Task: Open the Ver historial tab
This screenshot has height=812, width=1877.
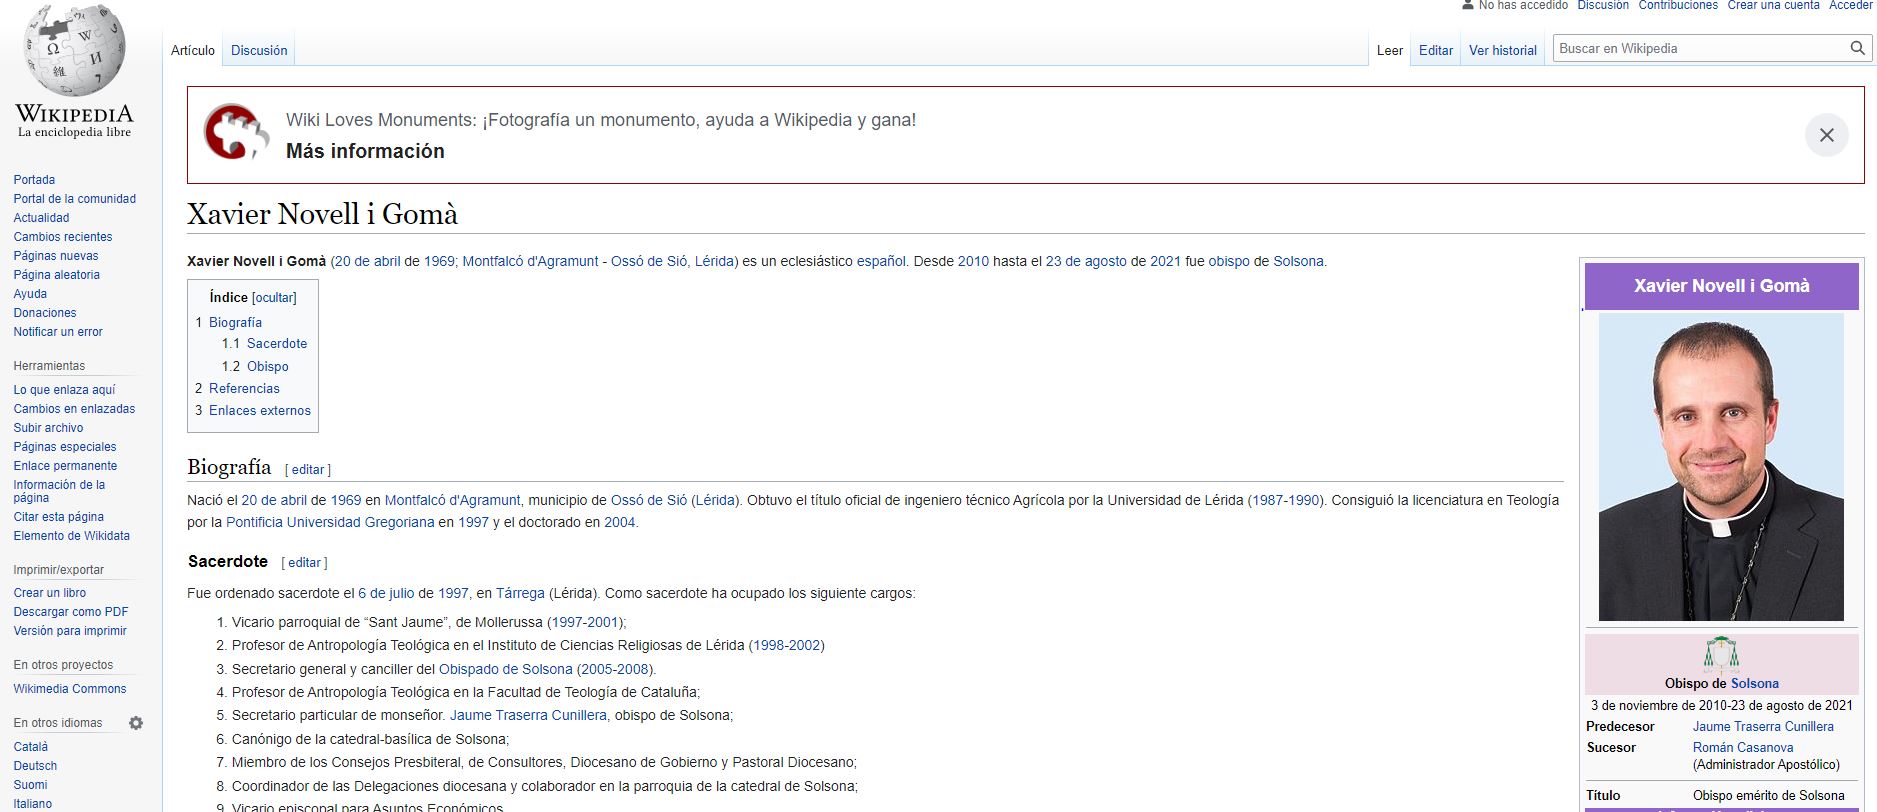Action: (x=1502, y=50)
